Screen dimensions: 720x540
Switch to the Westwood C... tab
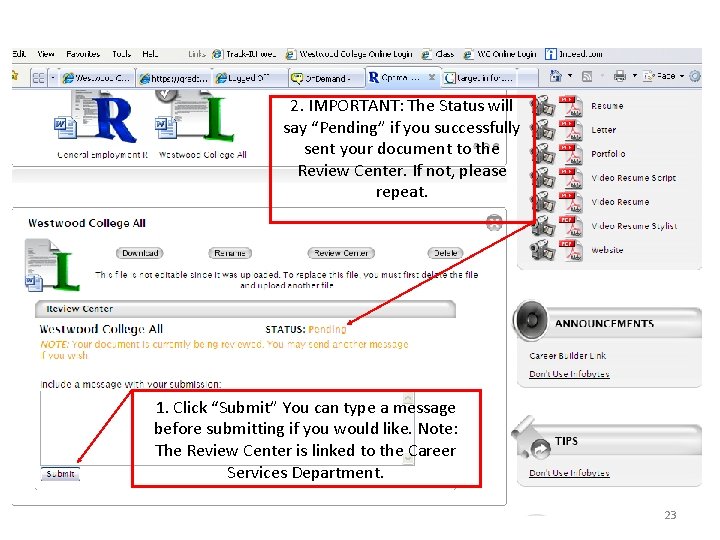click(97, 78)
